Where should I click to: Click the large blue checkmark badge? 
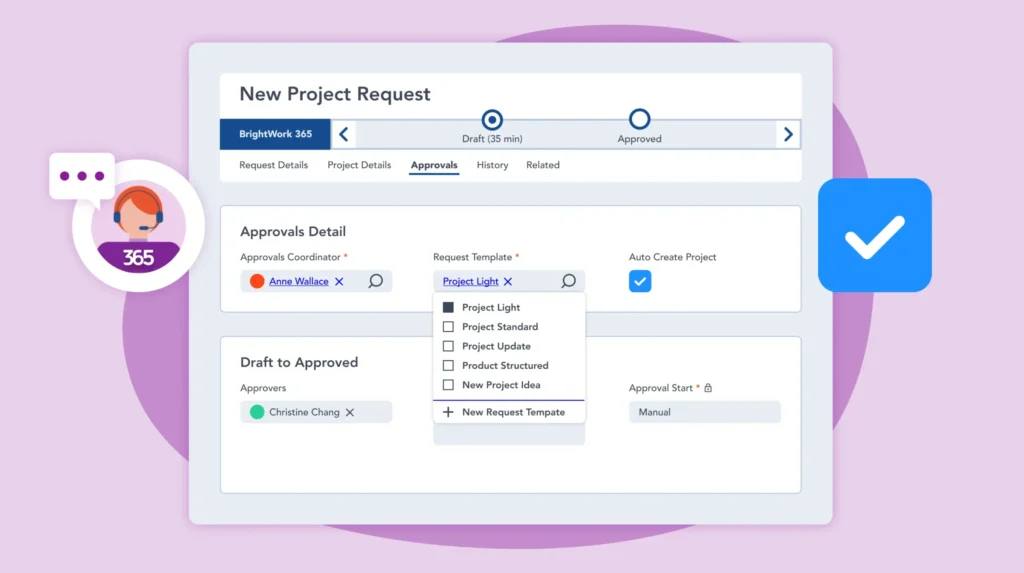(874, 235)
